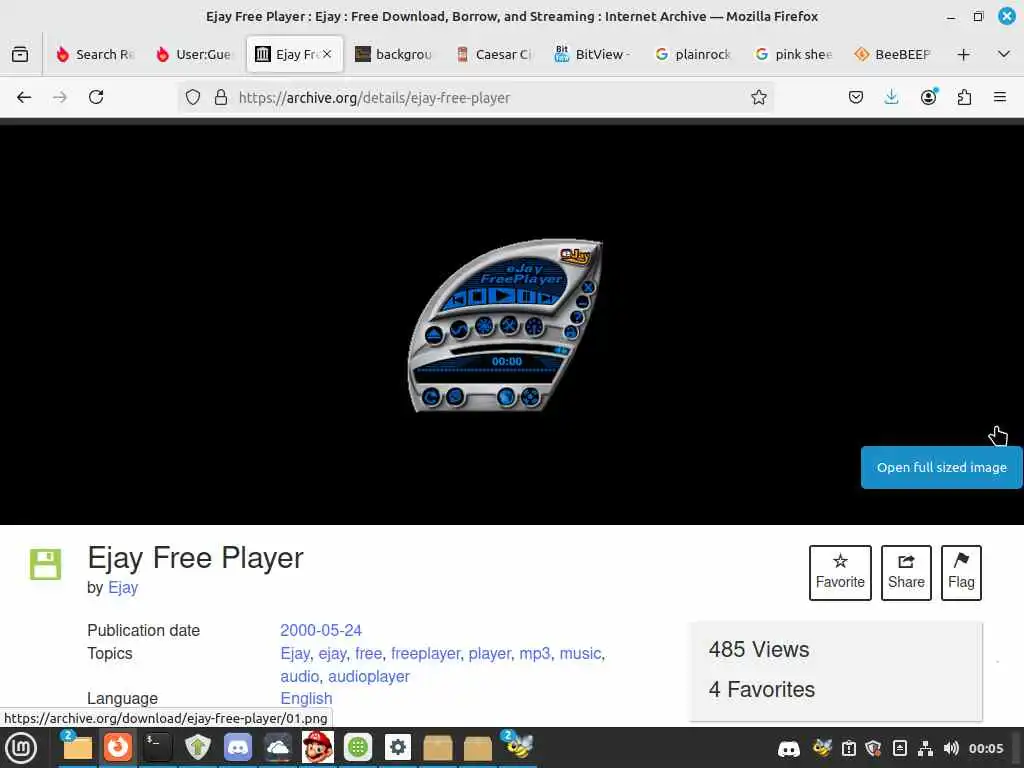Click the 2000-05-24 publication date link
Screen dimensions: 1024x768
(x=321, y=630)
